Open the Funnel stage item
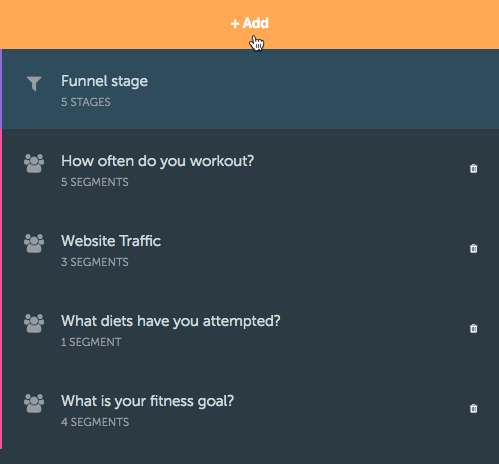Image resolution: width=499 pixels, height=464 pixels. click(250, 89)
